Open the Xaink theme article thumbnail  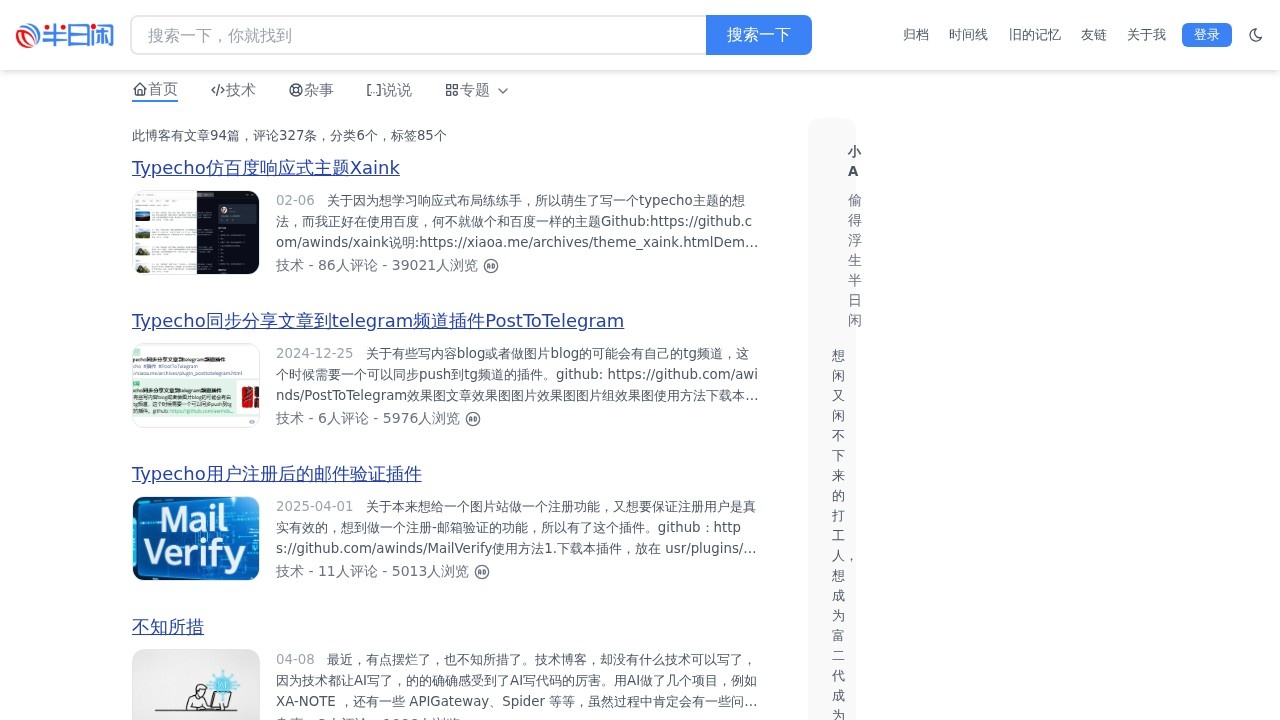(x=196, y=232)
